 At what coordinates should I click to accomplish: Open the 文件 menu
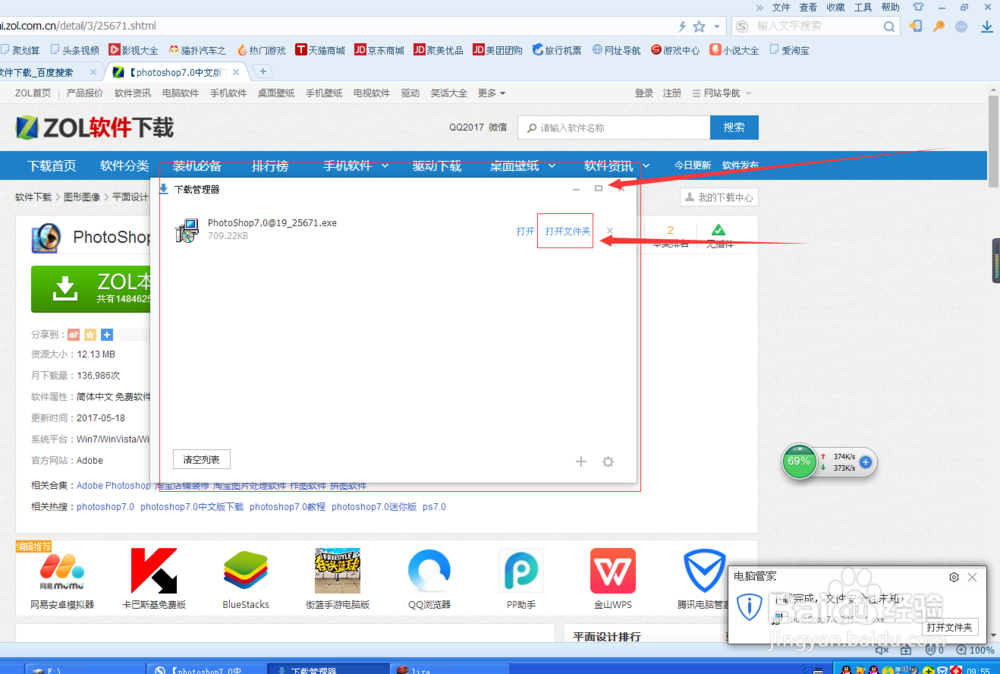pos(781,8)
